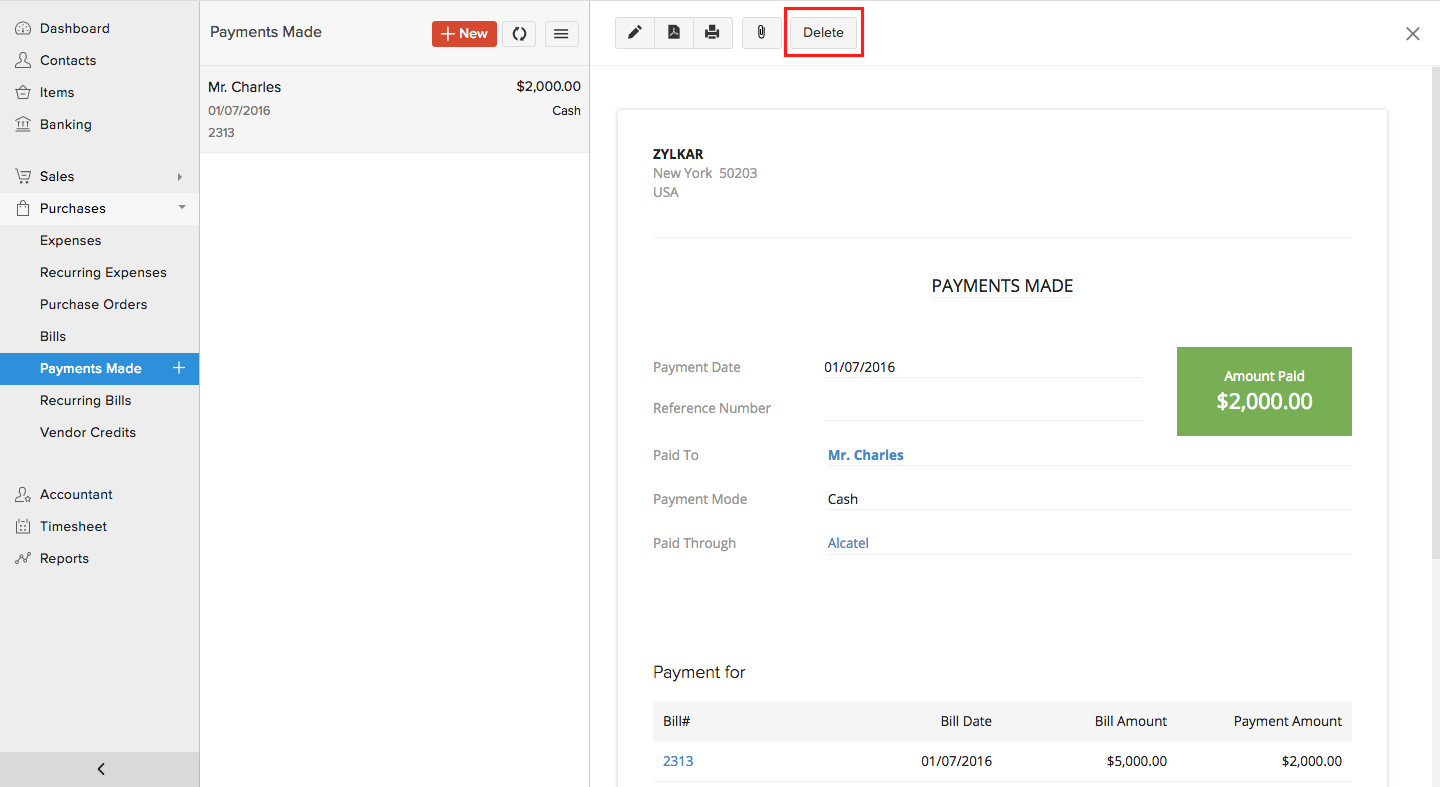Collapse the Purchases section chevron
The image size is (1440, 787).
point(181,208)
